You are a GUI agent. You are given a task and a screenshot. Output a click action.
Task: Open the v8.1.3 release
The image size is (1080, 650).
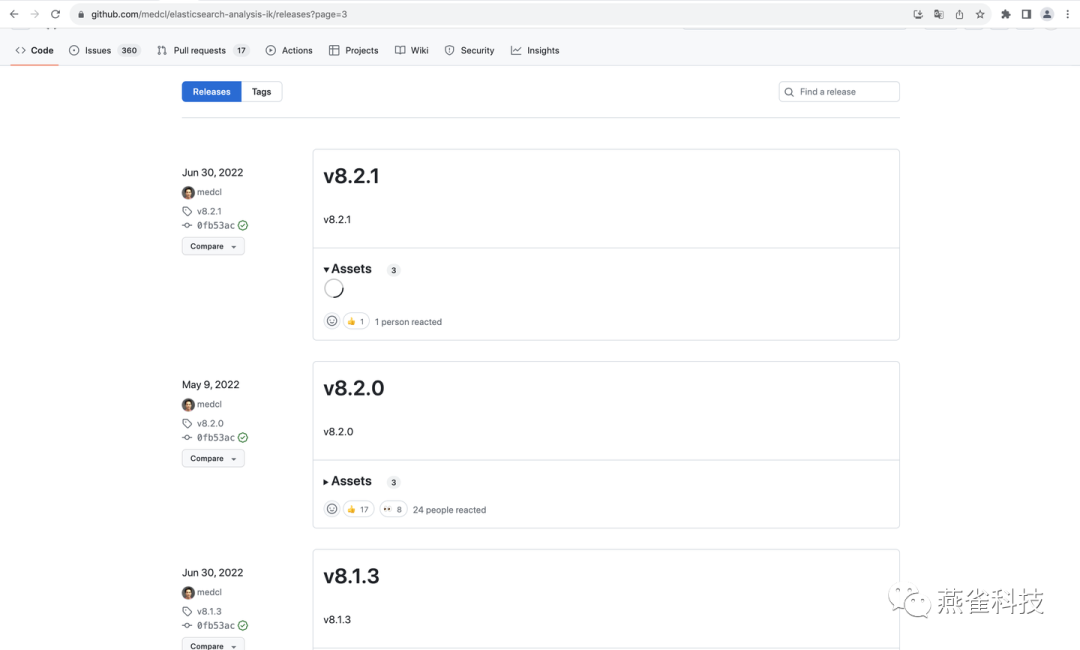tap(351, 576)
